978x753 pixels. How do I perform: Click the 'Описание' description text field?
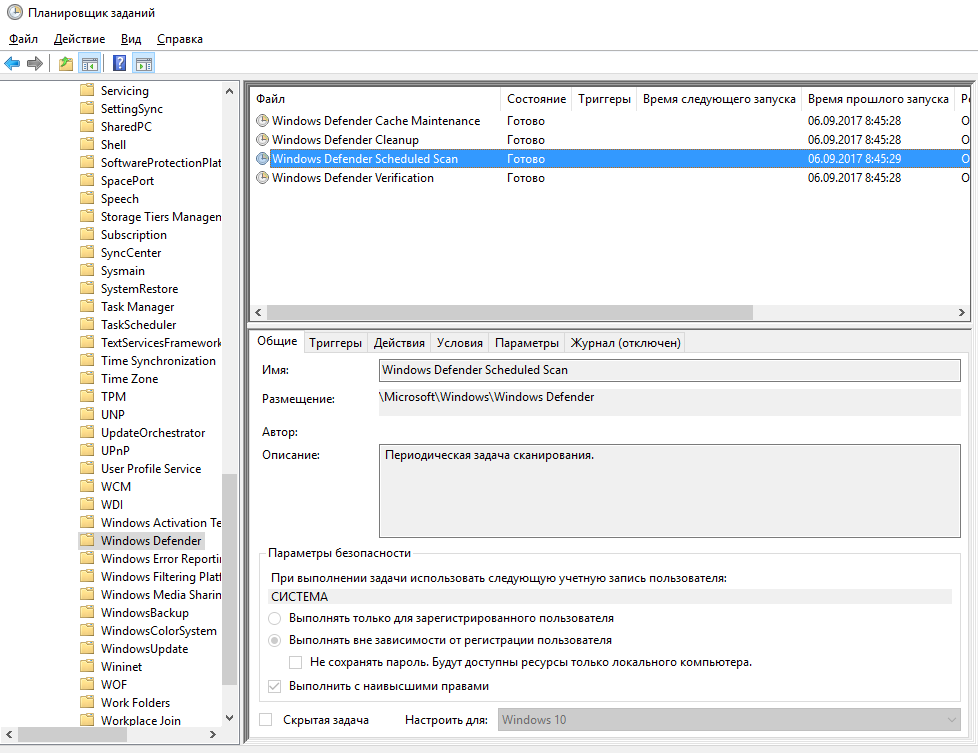point(668,491)
